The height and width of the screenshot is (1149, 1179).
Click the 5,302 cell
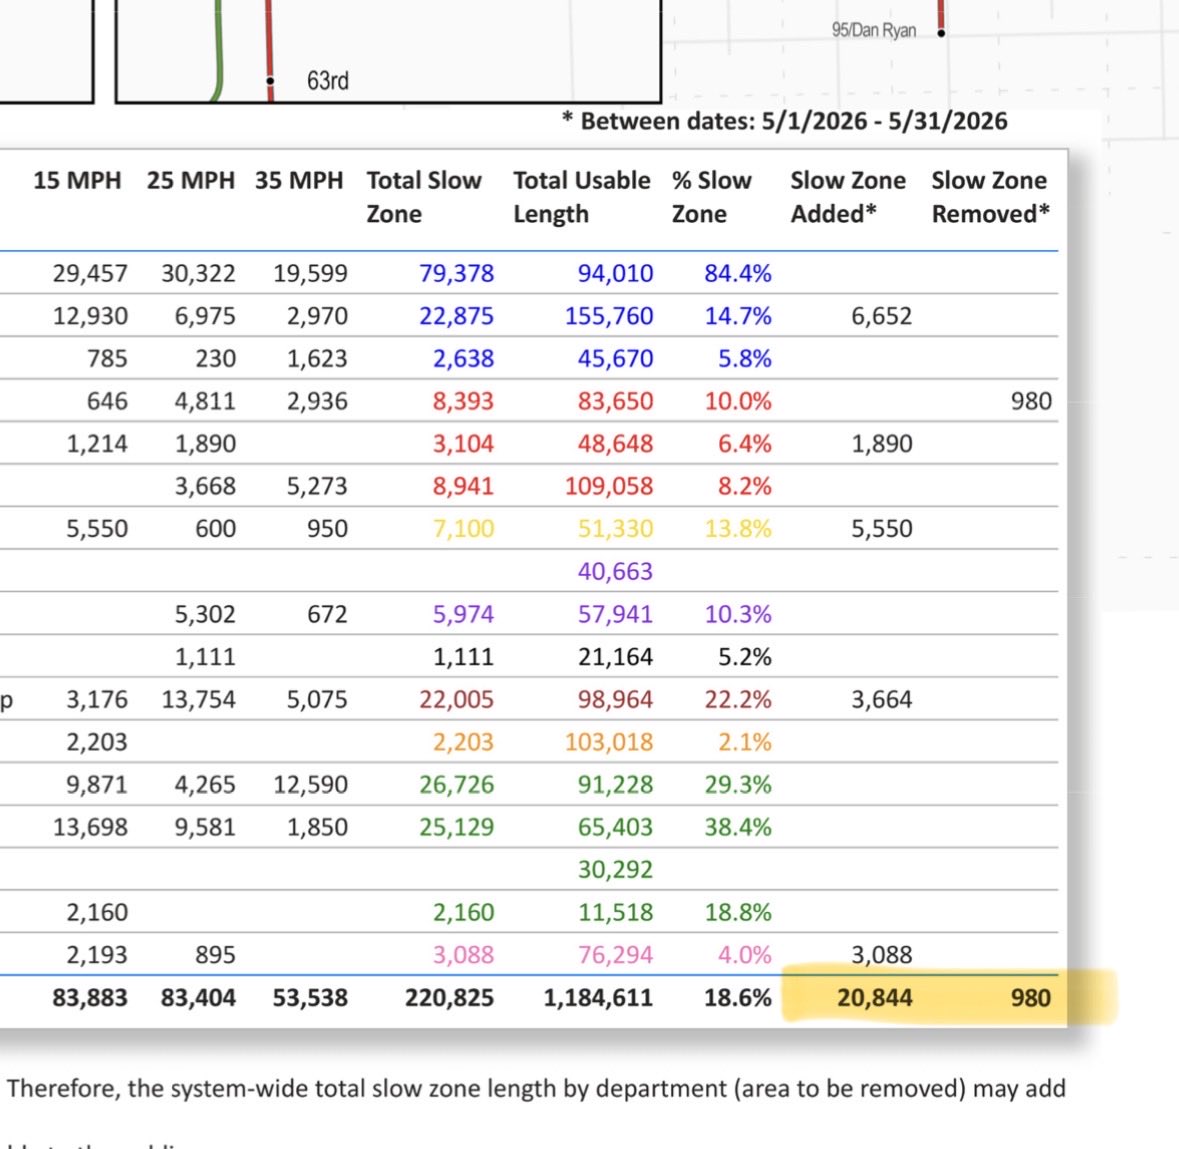(205, 614)
